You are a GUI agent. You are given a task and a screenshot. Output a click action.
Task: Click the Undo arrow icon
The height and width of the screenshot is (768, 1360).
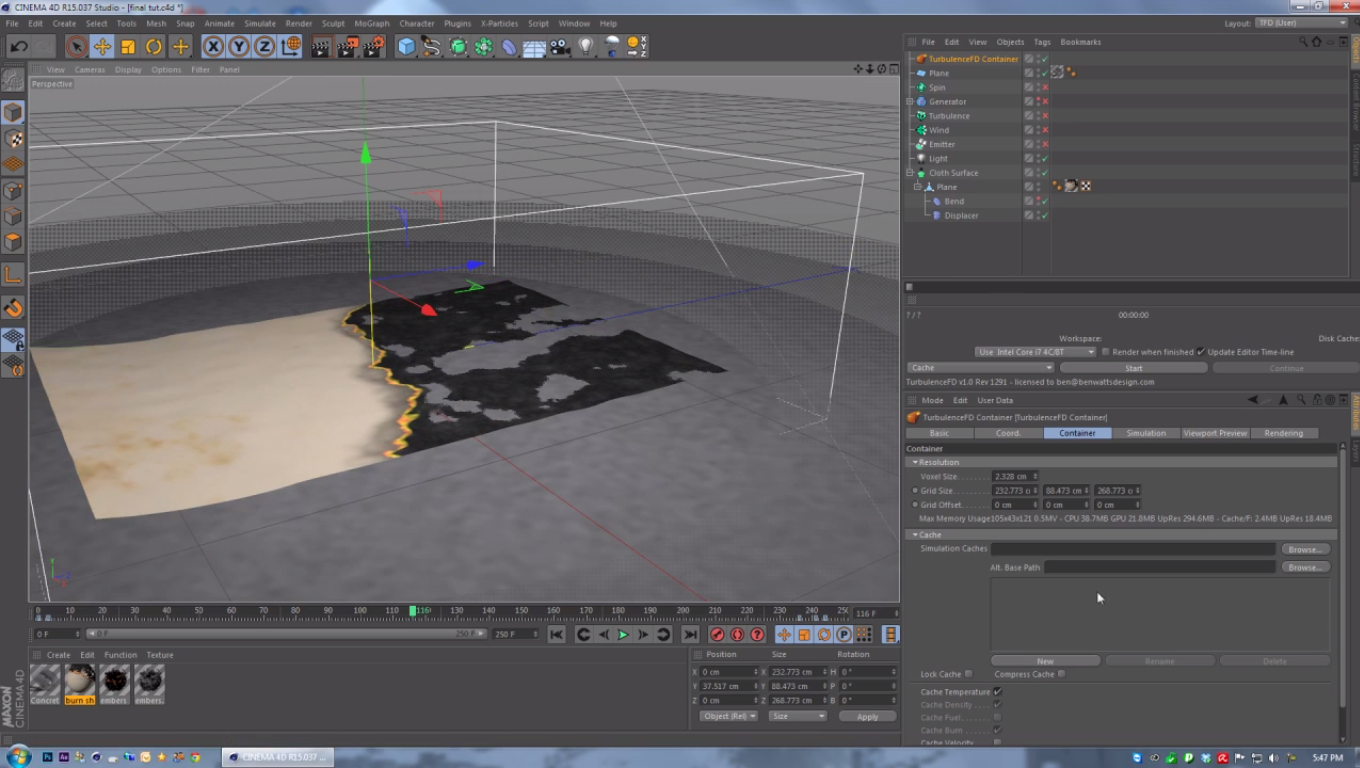coord(18,46)
